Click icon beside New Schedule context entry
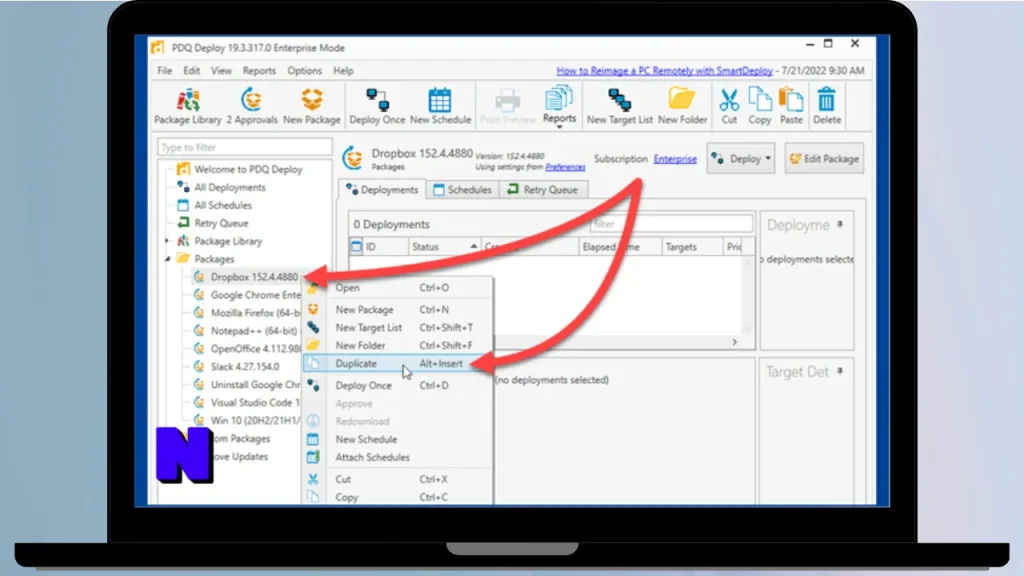The image size is (1024, 576). pos(313,440)
